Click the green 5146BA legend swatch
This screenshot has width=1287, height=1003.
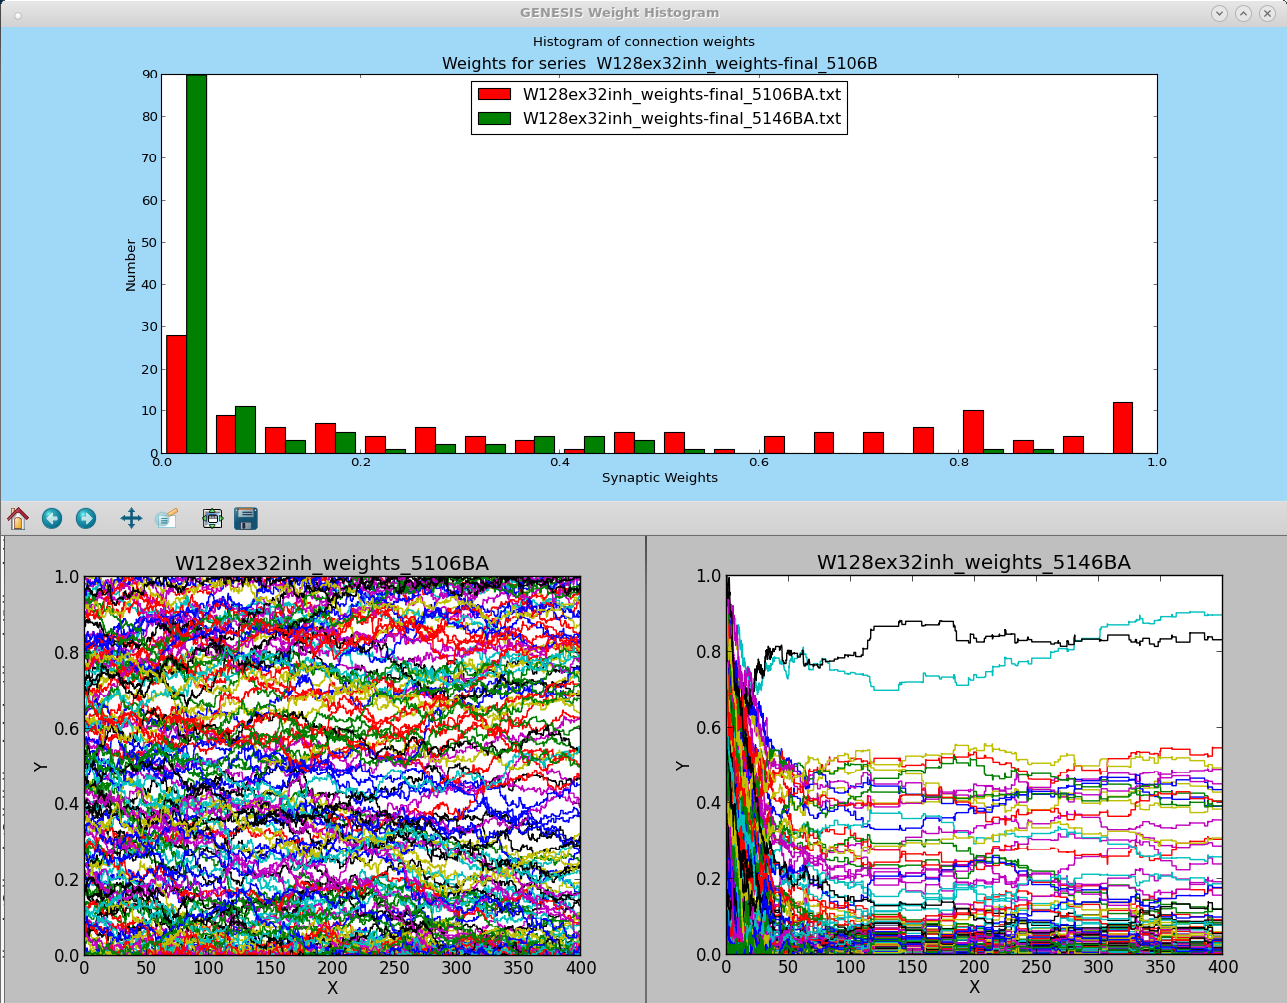tap(494, 119)
